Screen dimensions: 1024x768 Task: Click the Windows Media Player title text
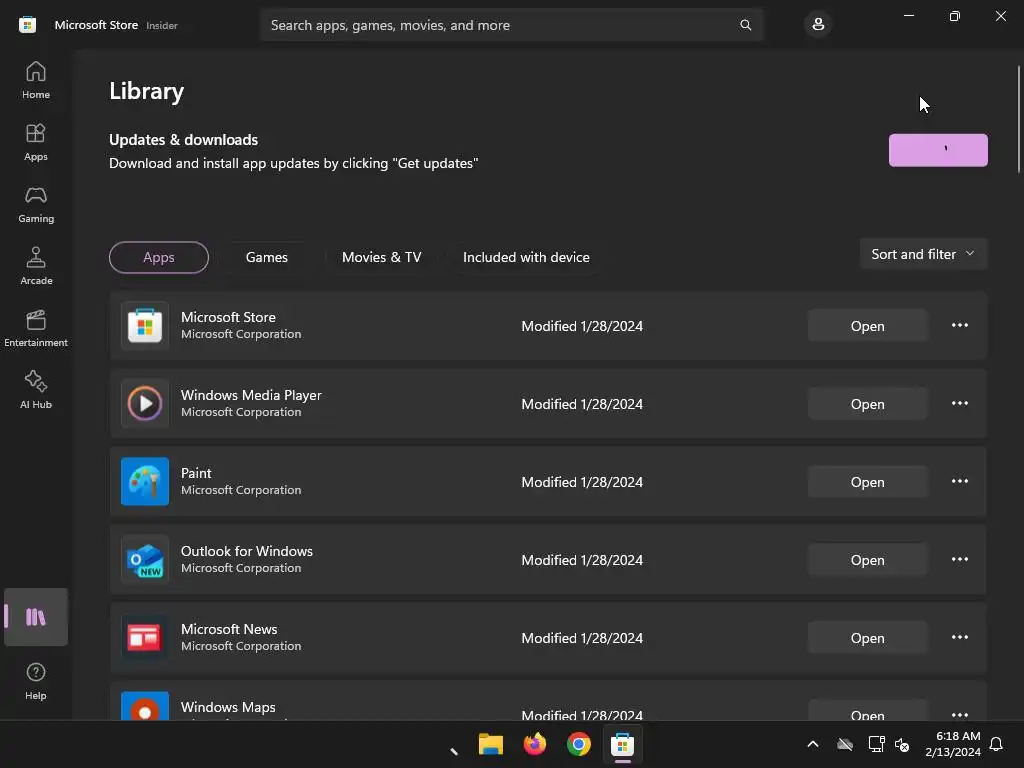point(251,395)
